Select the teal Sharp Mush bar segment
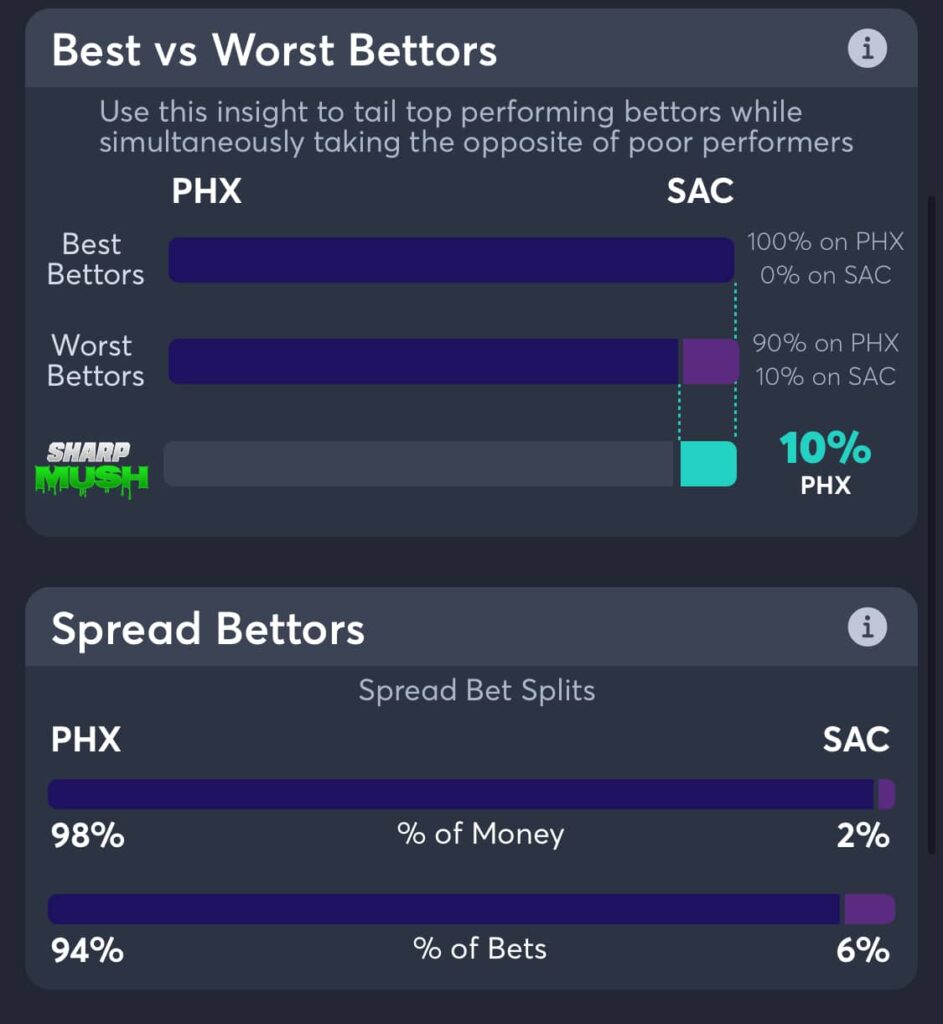Screen dimensions: 943x1024 pos(708,463)
